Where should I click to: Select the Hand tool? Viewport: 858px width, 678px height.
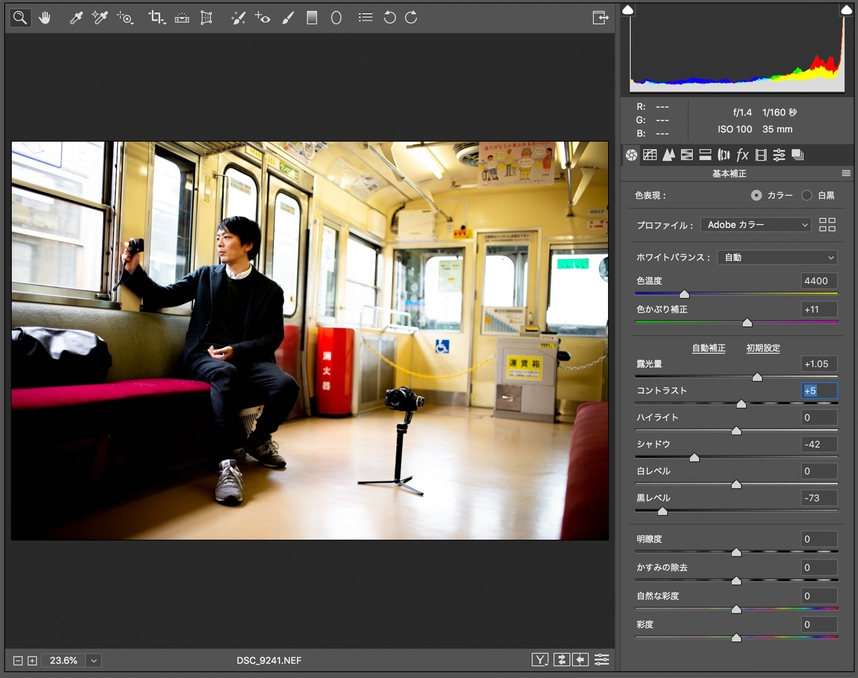click(x=45, y=18)
